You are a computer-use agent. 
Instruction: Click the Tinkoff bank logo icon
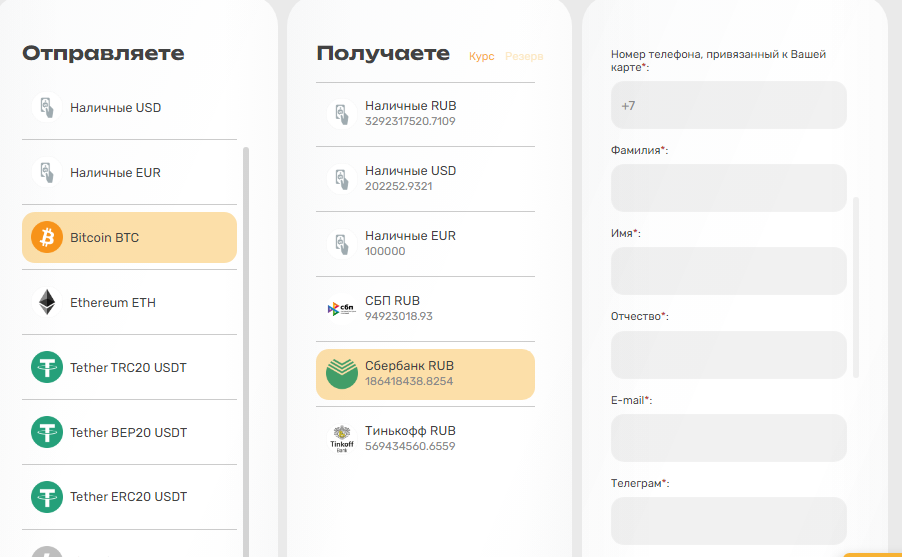[x=341, y=438]
